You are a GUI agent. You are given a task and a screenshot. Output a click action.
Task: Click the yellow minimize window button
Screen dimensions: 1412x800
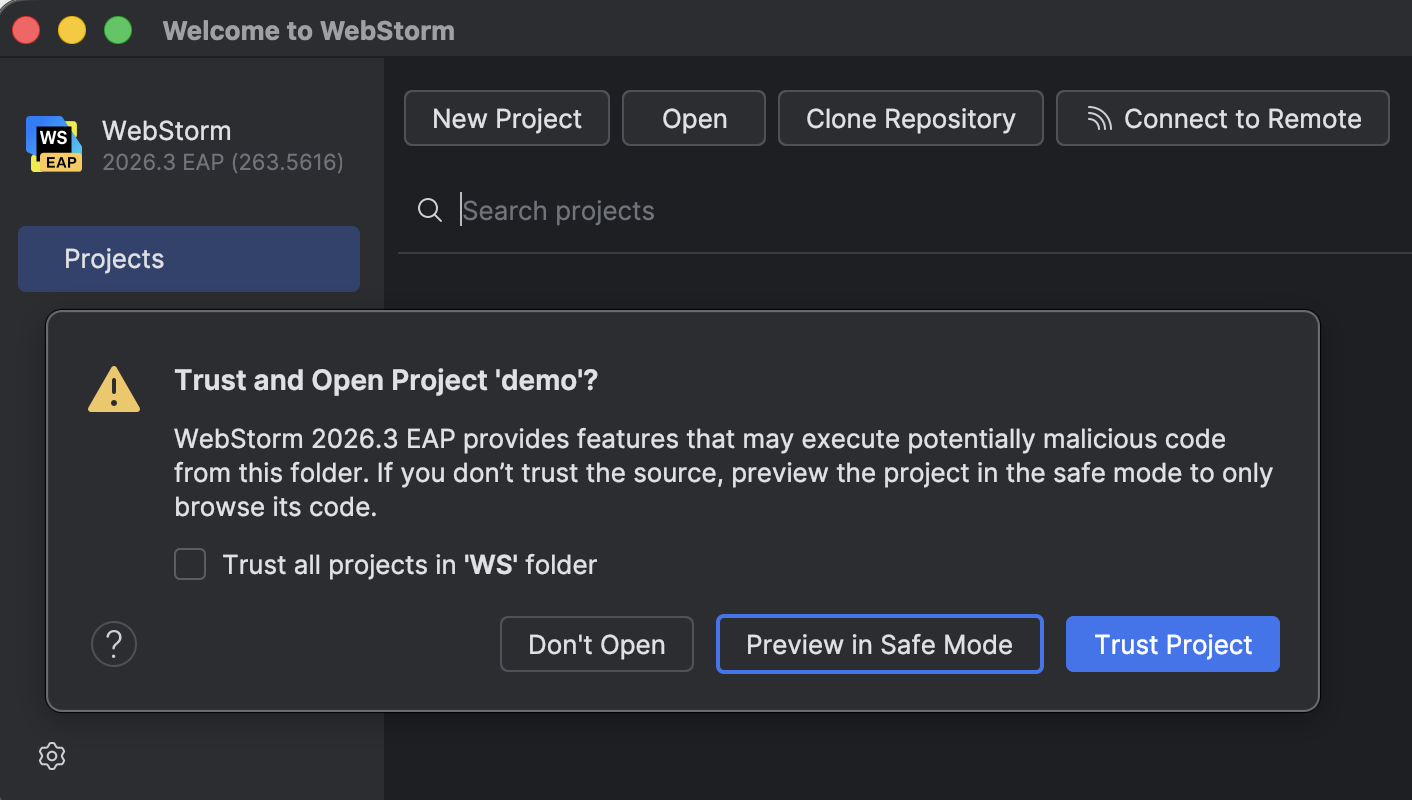click(x=72, y=31)
